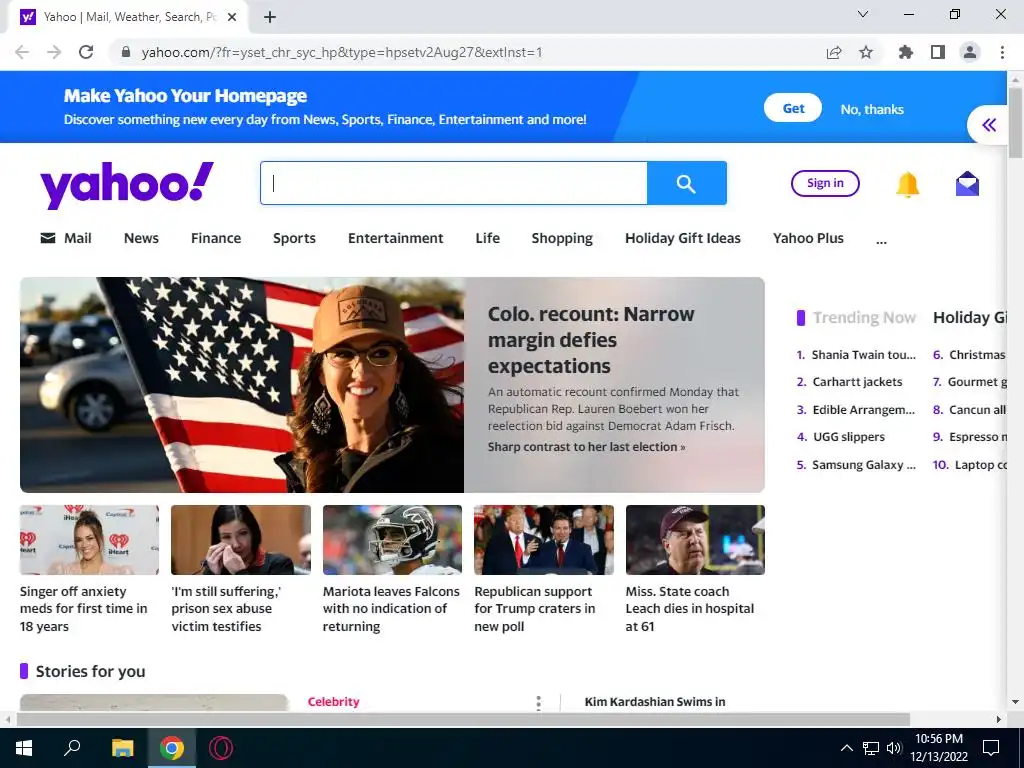Open the News navigation item
The width and height of the screenshot is (1024, 768).
click(141, 238)
